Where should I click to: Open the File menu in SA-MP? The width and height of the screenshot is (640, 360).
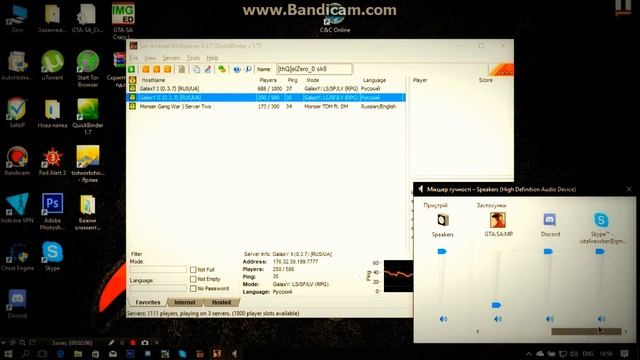(x=133, y=58)
